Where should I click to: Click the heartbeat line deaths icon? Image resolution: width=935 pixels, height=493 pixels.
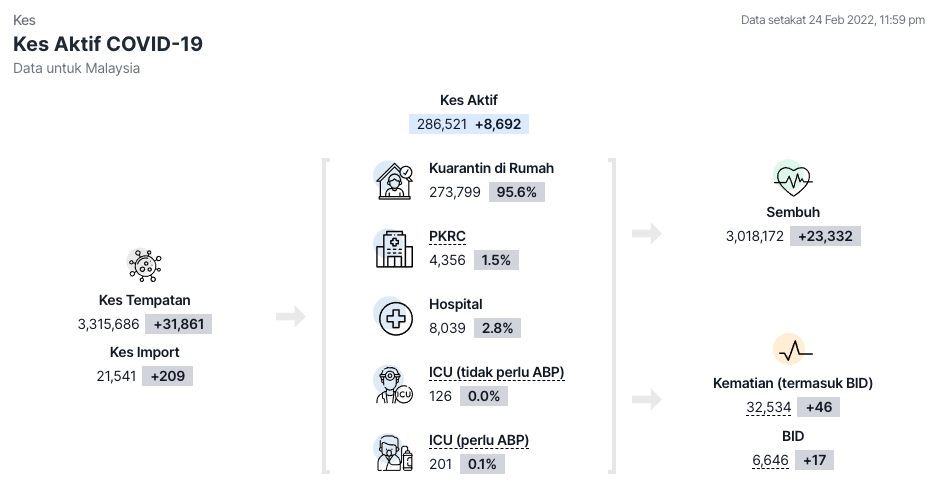click(x=793, y=350)
